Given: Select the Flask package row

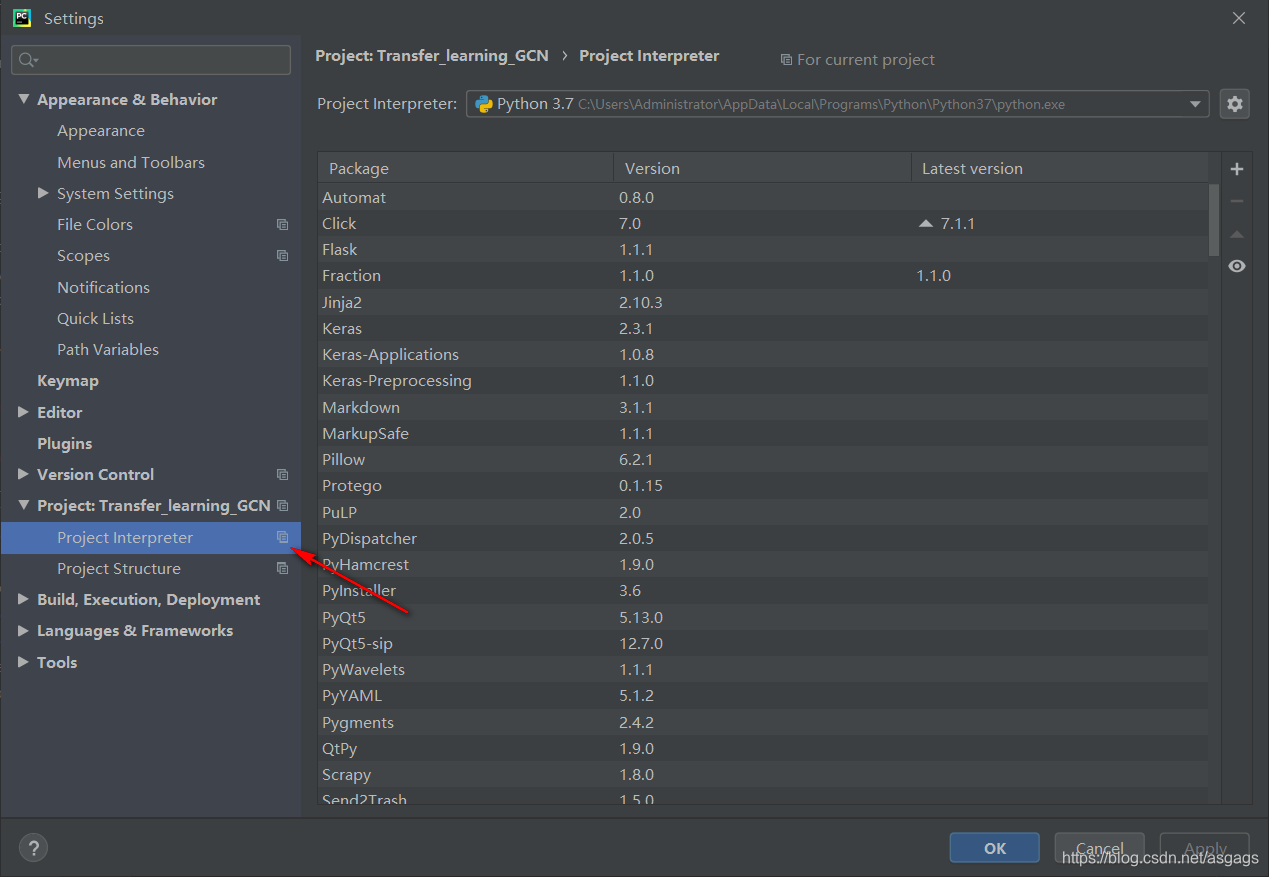Looking at the screenshot, I should coord(763,250).
